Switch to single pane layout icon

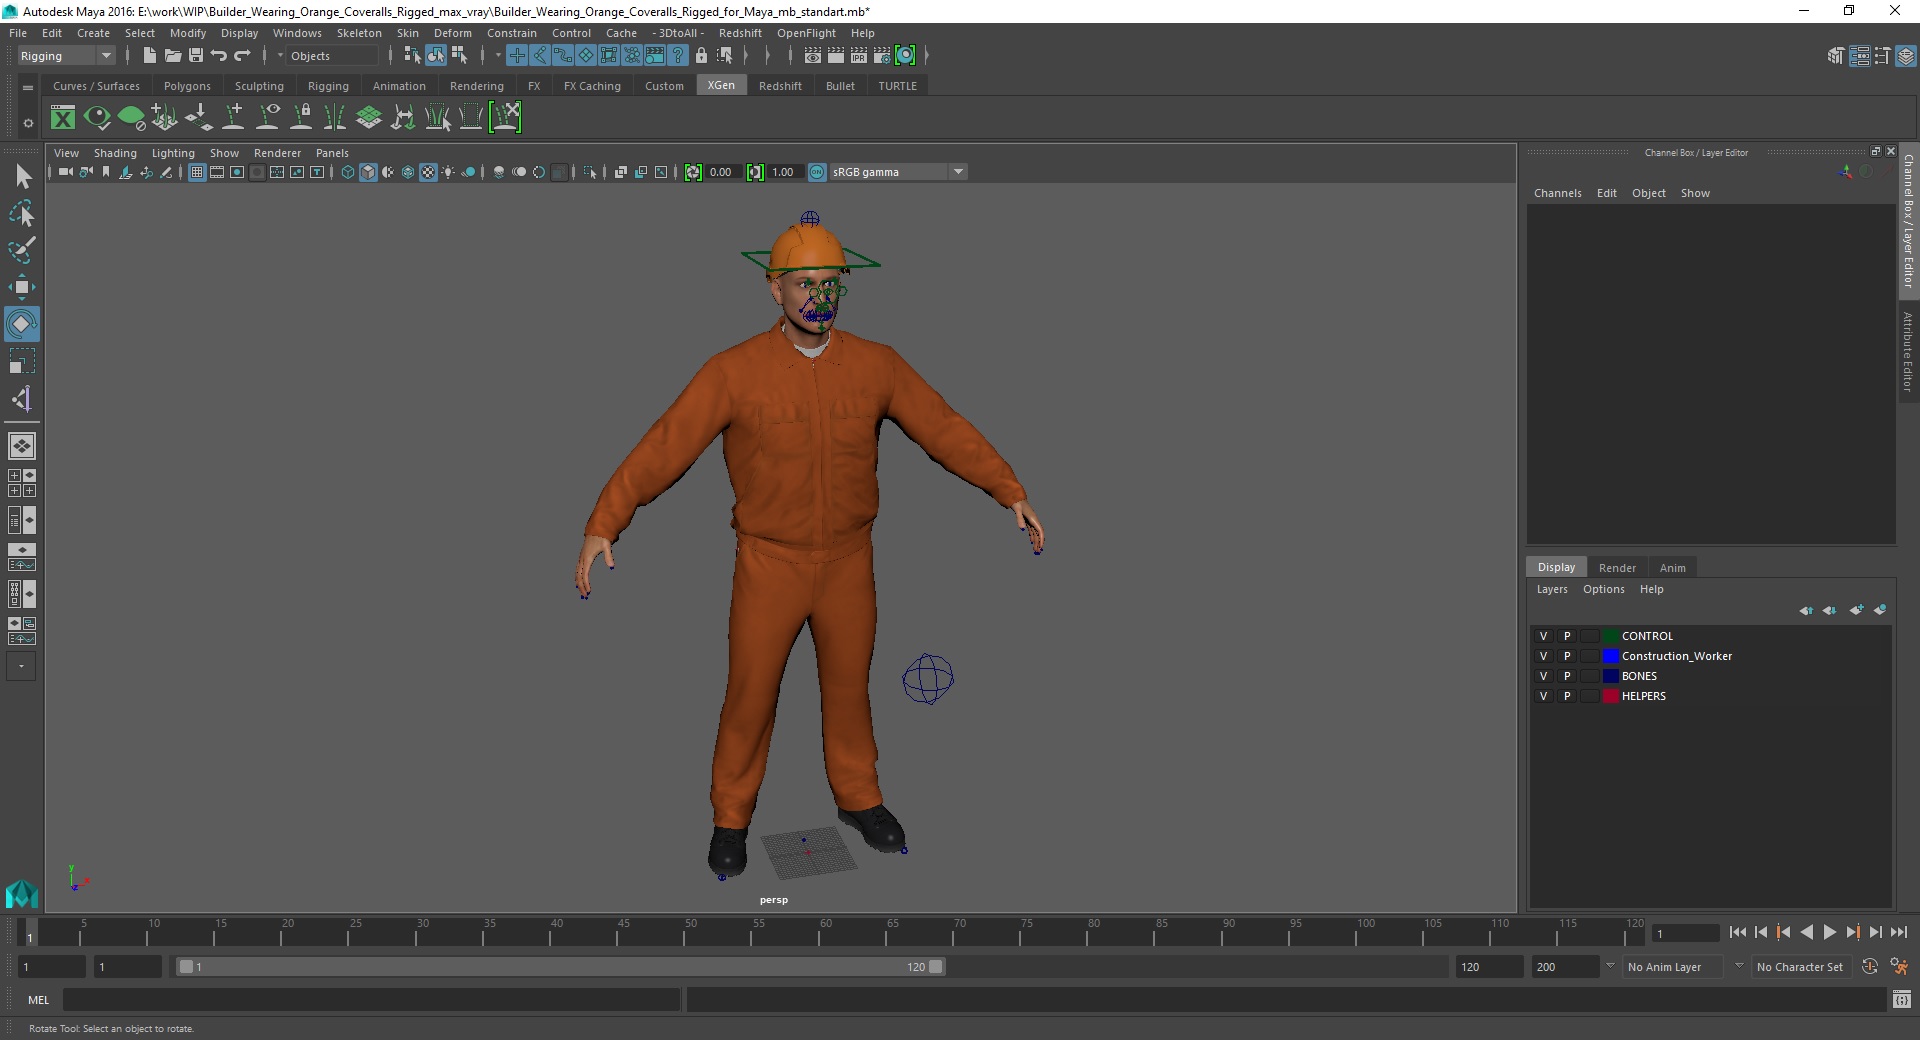click(x=22, y=446)
